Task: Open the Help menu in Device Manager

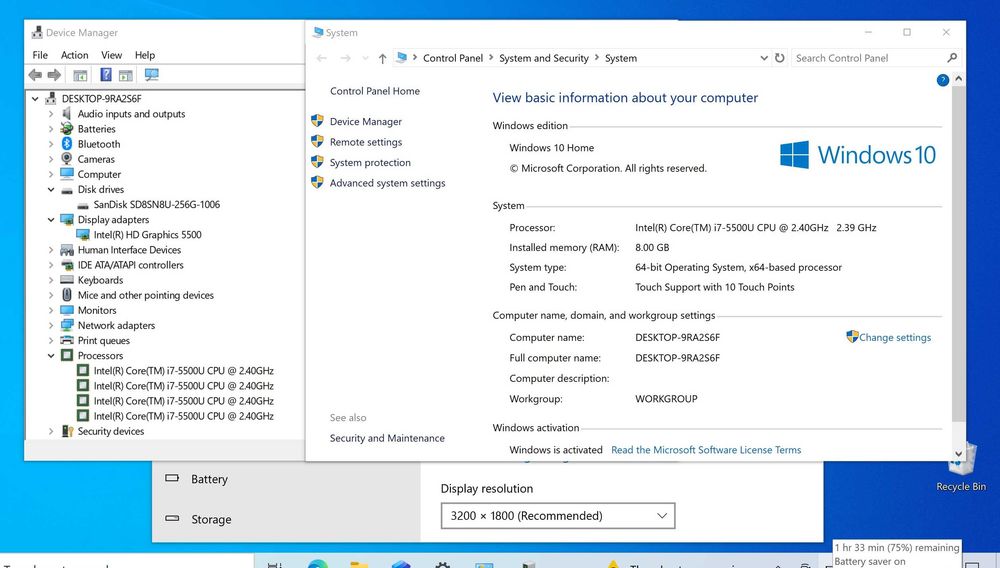Action: click(x=145, y=55)
